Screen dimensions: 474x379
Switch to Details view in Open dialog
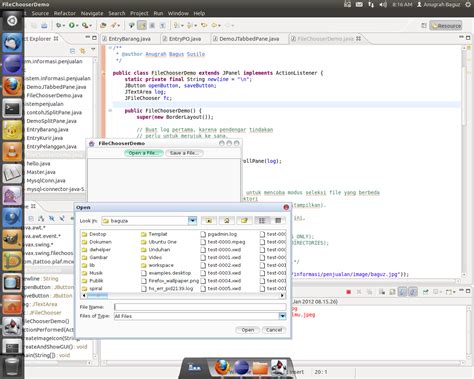(278, 220)
